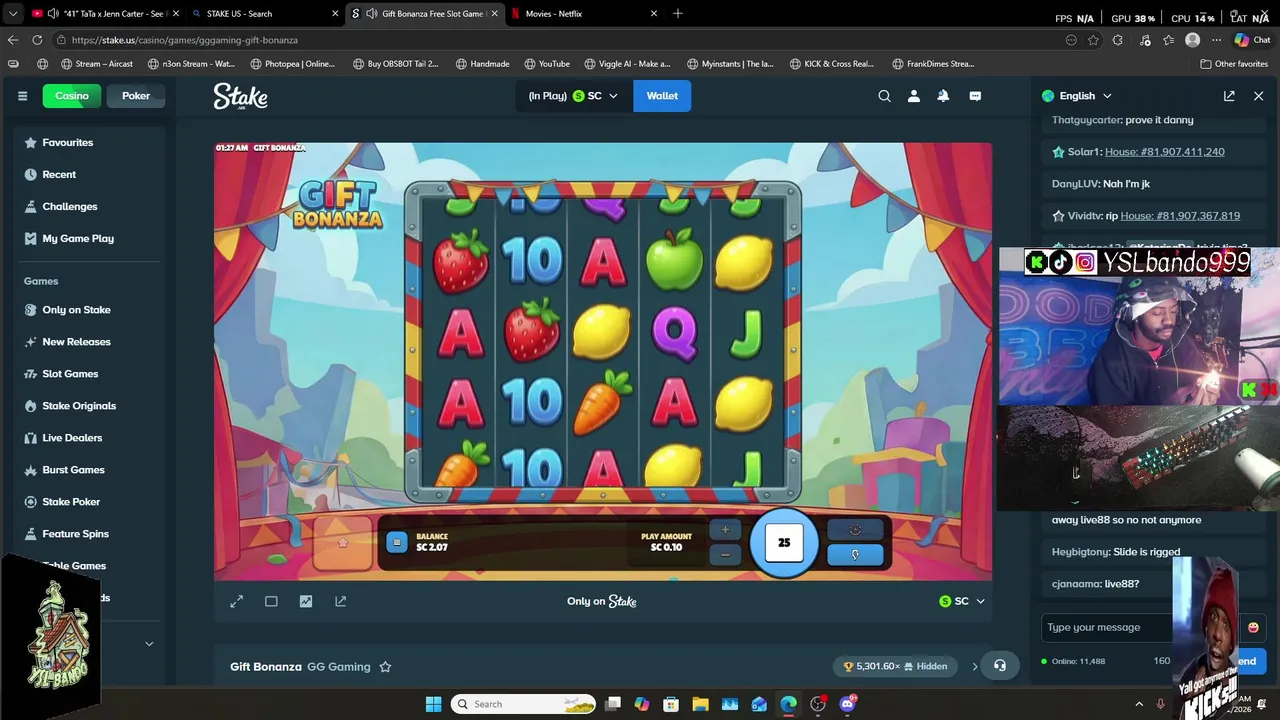Open the 5,301.60× Hidden top-win badge
The height and width of the screenshot is (720, 1280).
coord(896,666)
